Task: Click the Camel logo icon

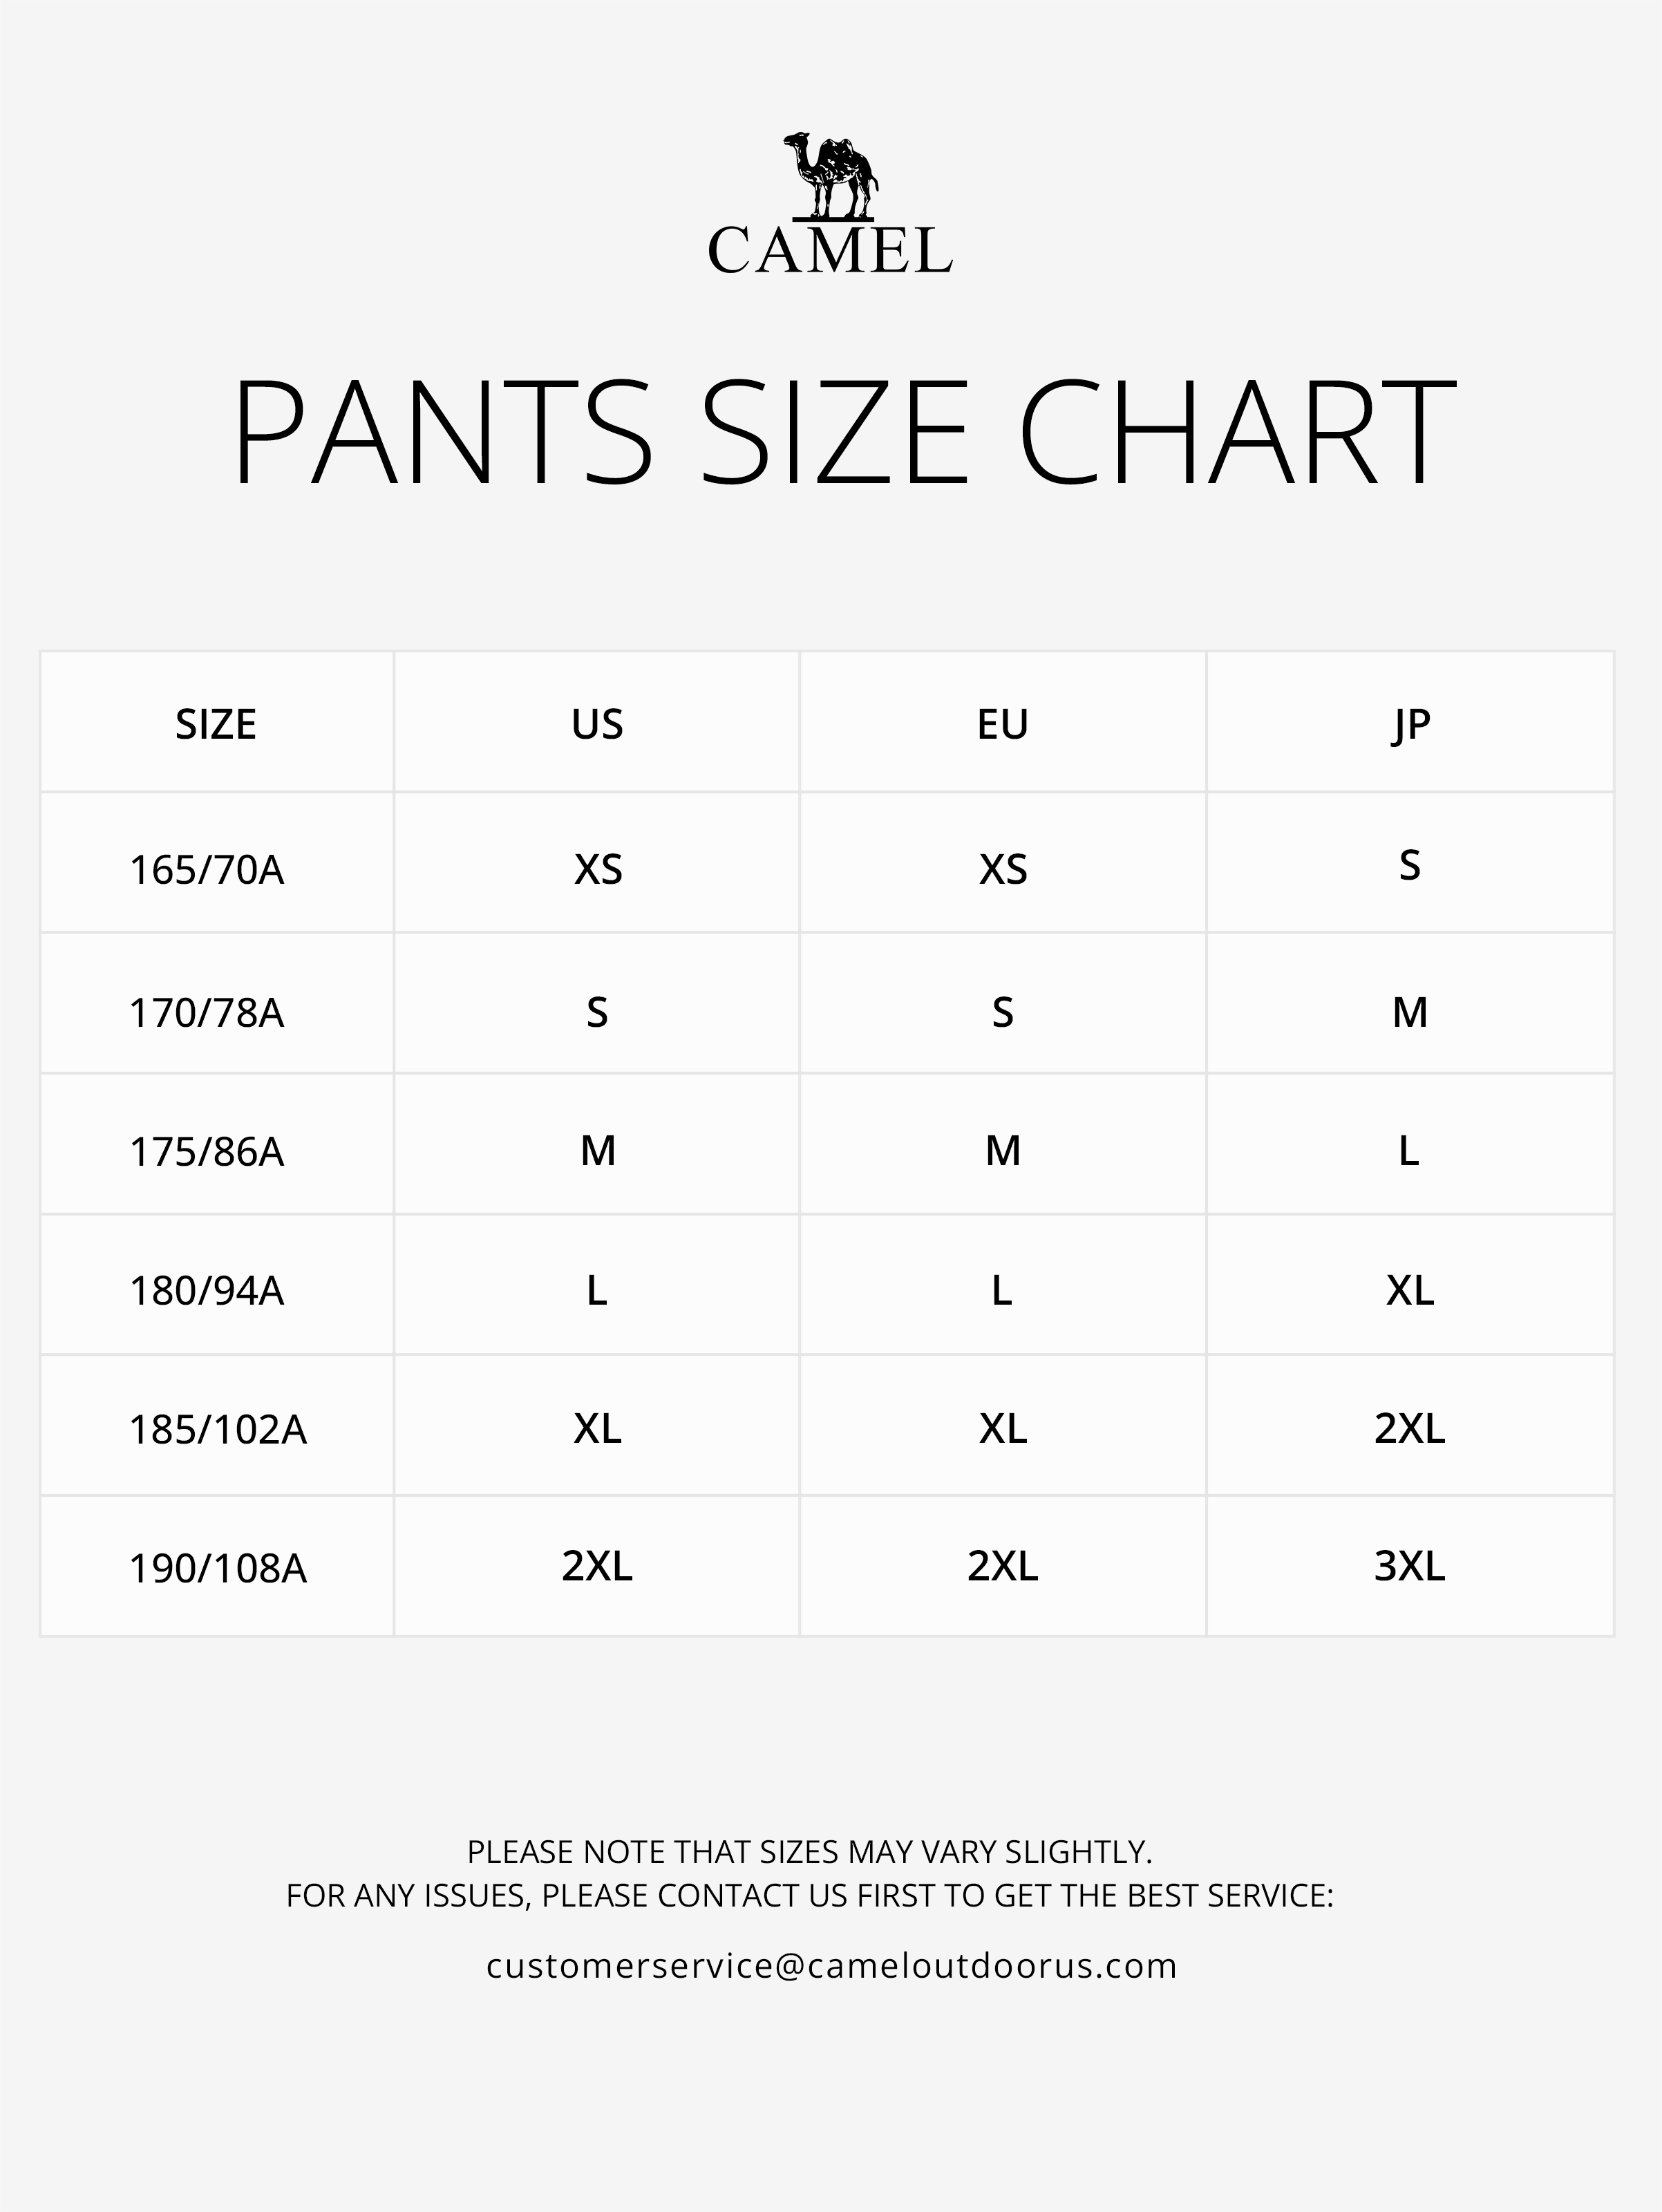Action: (x=830, y=175)
